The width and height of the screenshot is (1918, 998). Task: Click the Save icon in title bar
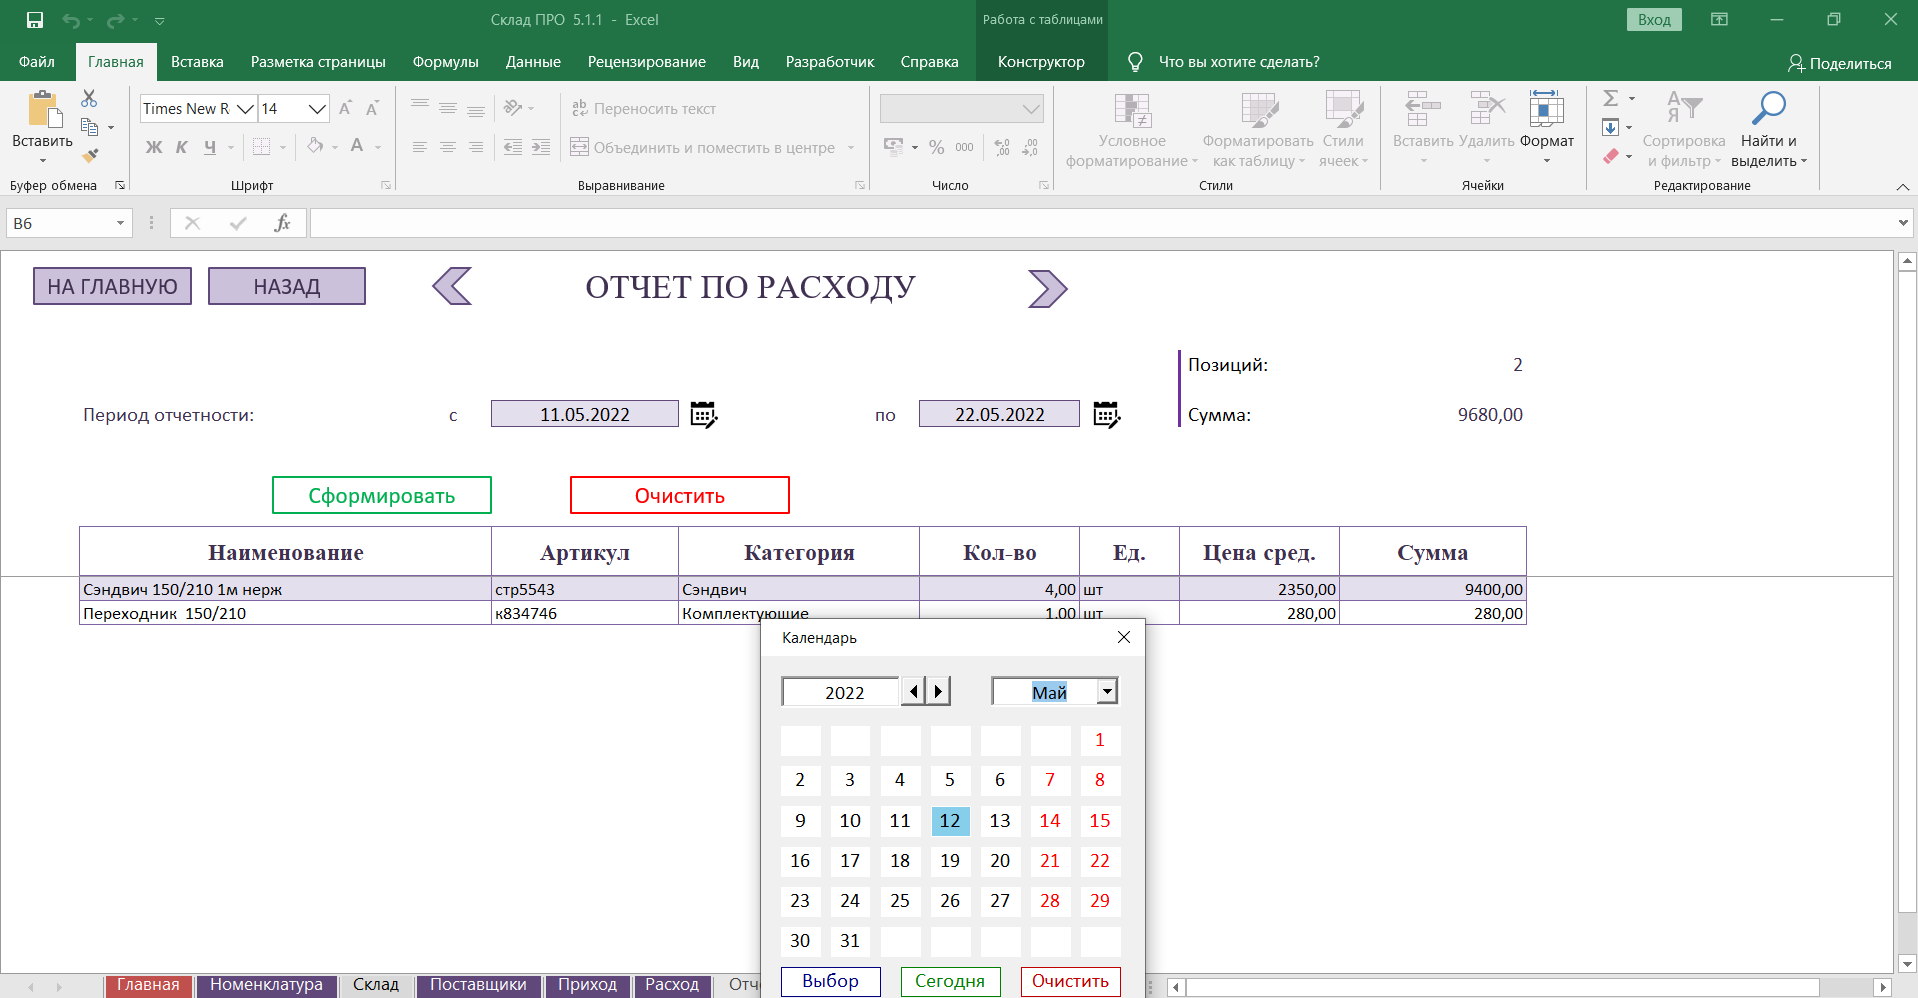click(x=35, y=20)
